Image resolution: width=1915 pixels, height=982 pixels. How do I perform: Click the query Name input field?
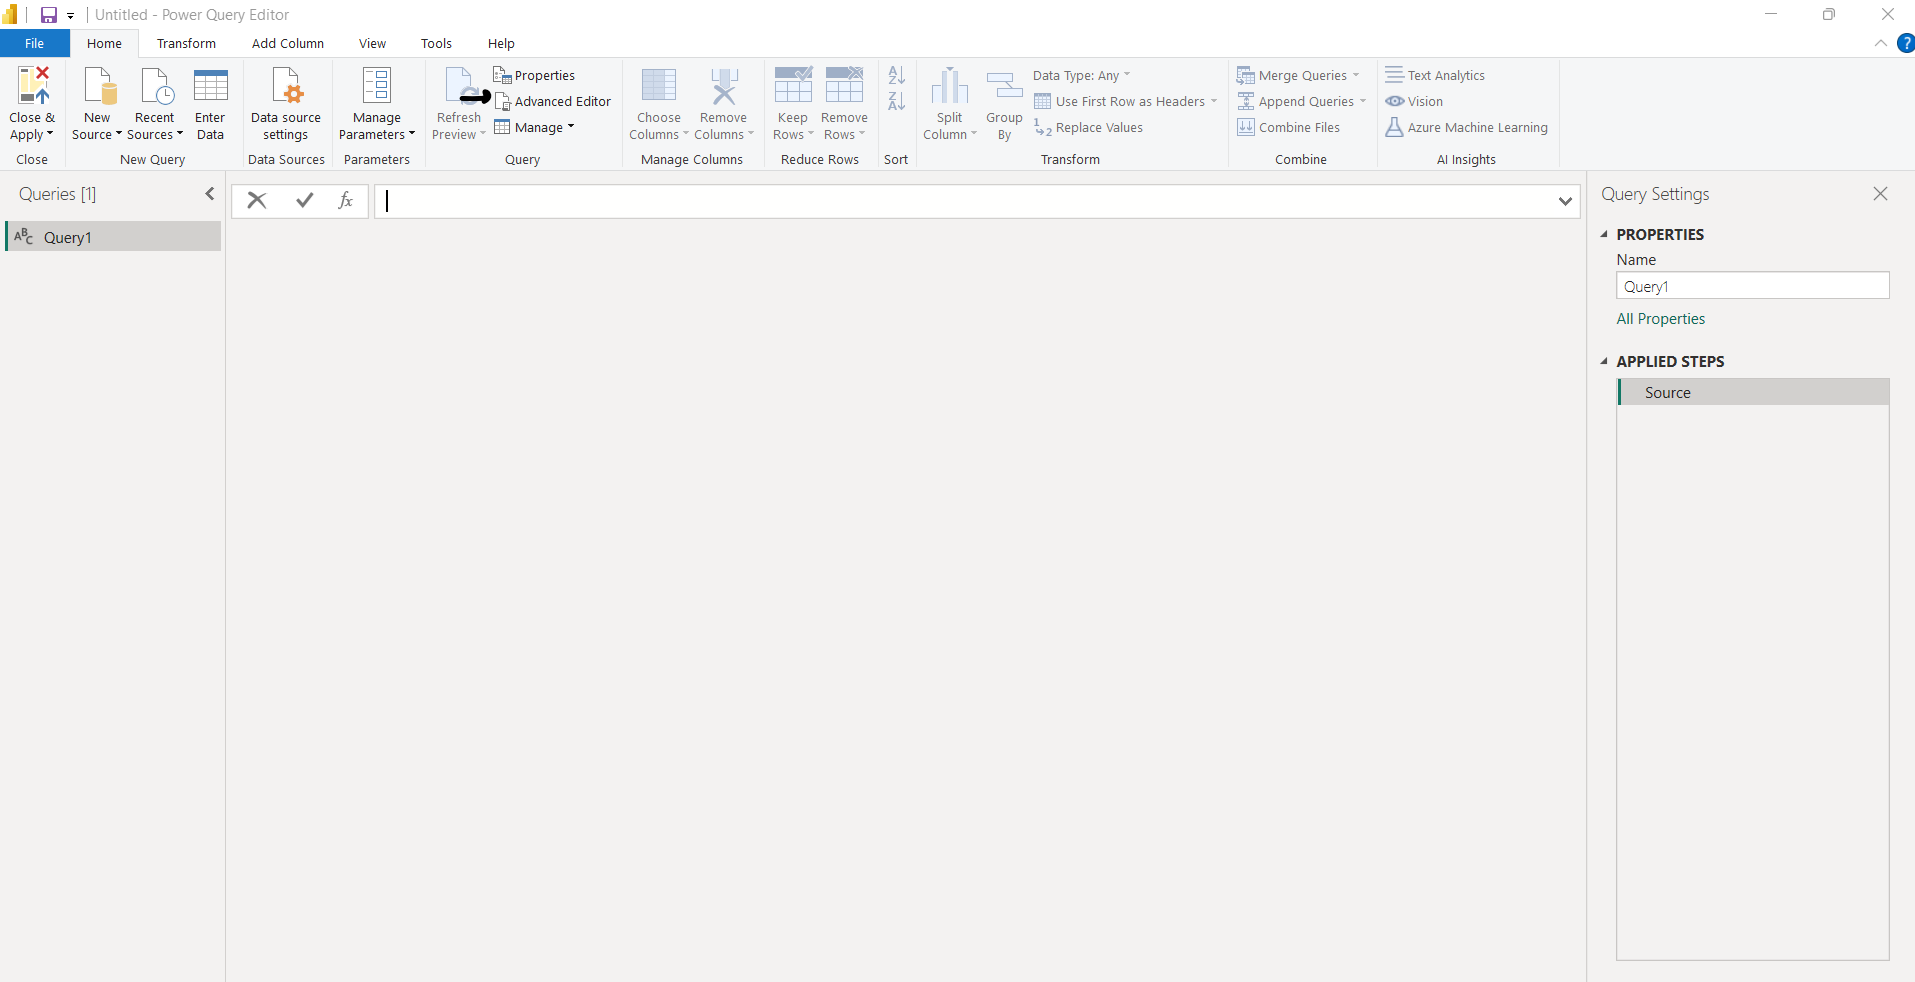pos(1753,286)
